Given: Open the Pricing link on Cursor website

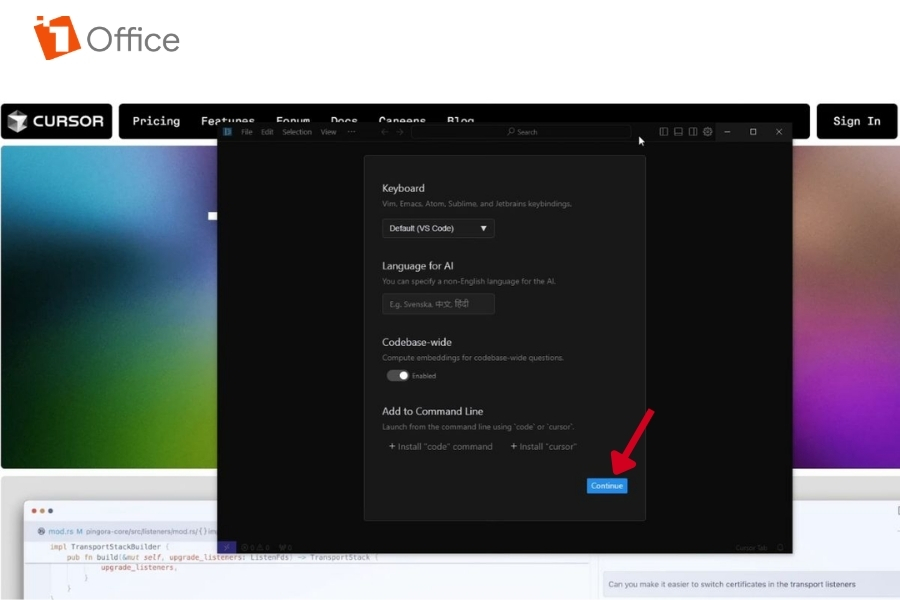Looking at the screenshot, I should 156,121.
